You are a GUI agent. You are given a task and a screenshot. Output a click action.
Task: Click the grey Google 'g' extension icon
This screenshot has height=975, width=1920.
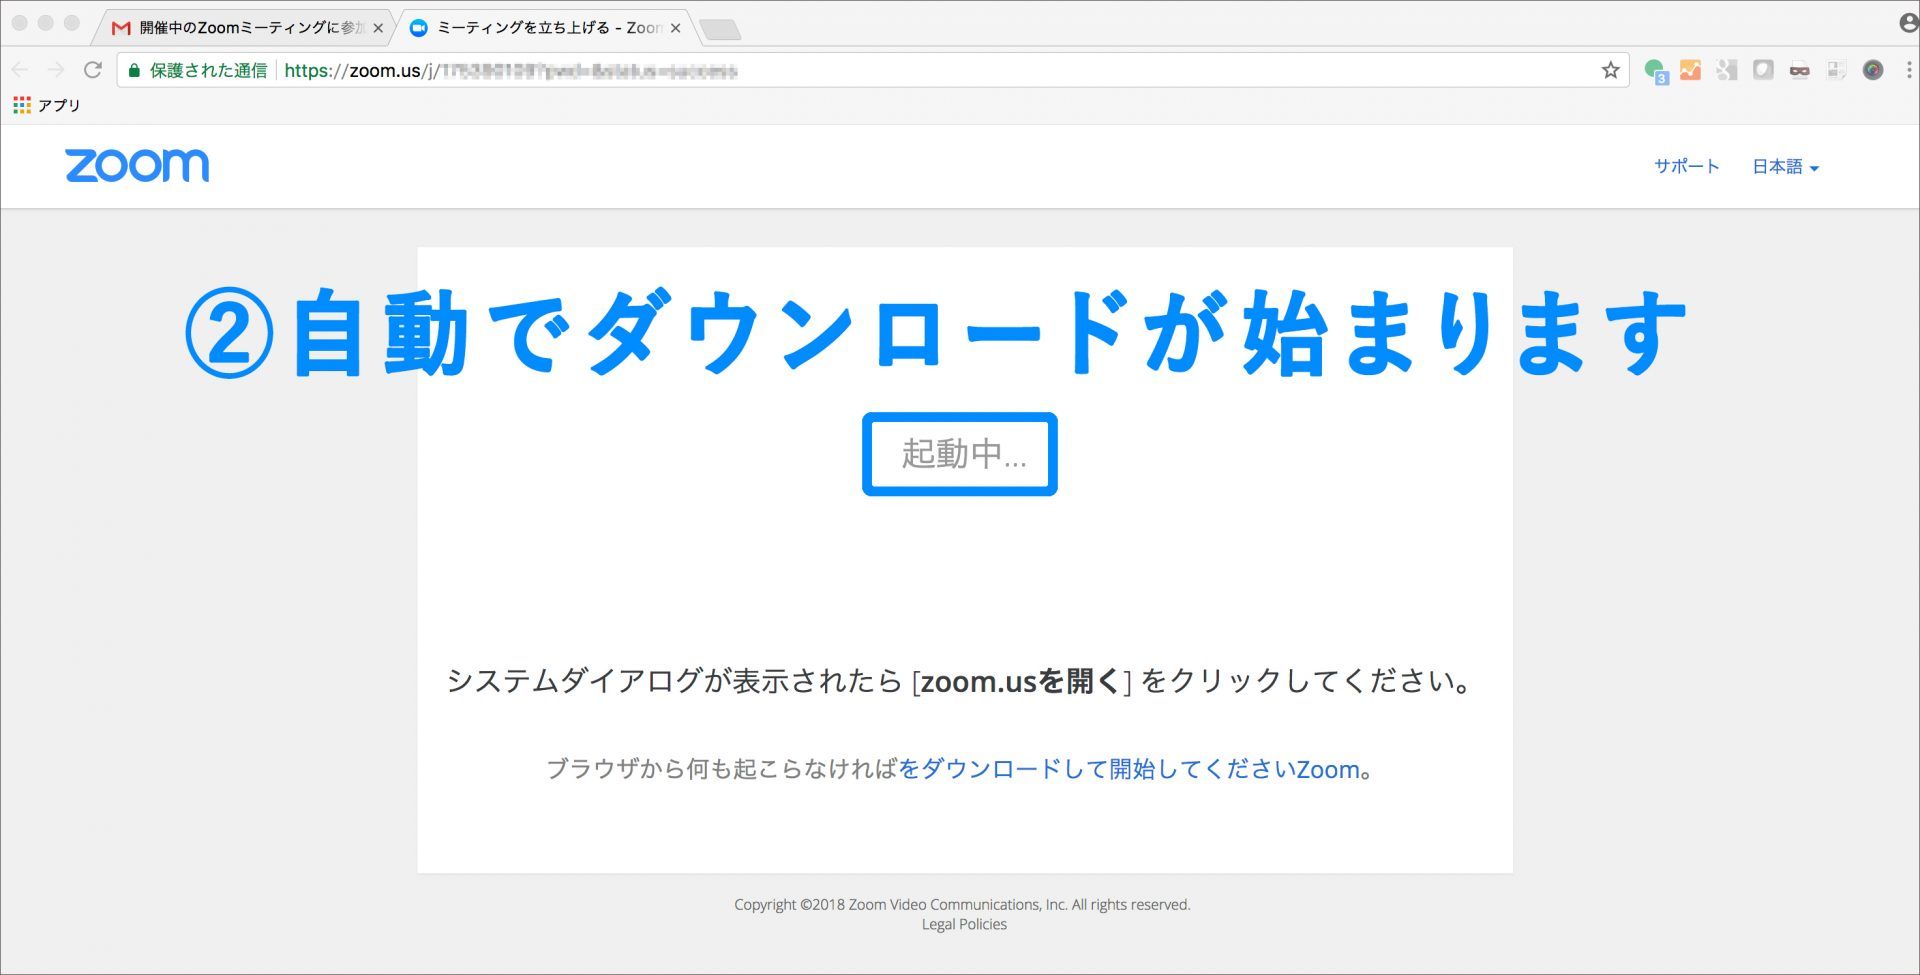pyautogui.click(x=1727, y=70)
